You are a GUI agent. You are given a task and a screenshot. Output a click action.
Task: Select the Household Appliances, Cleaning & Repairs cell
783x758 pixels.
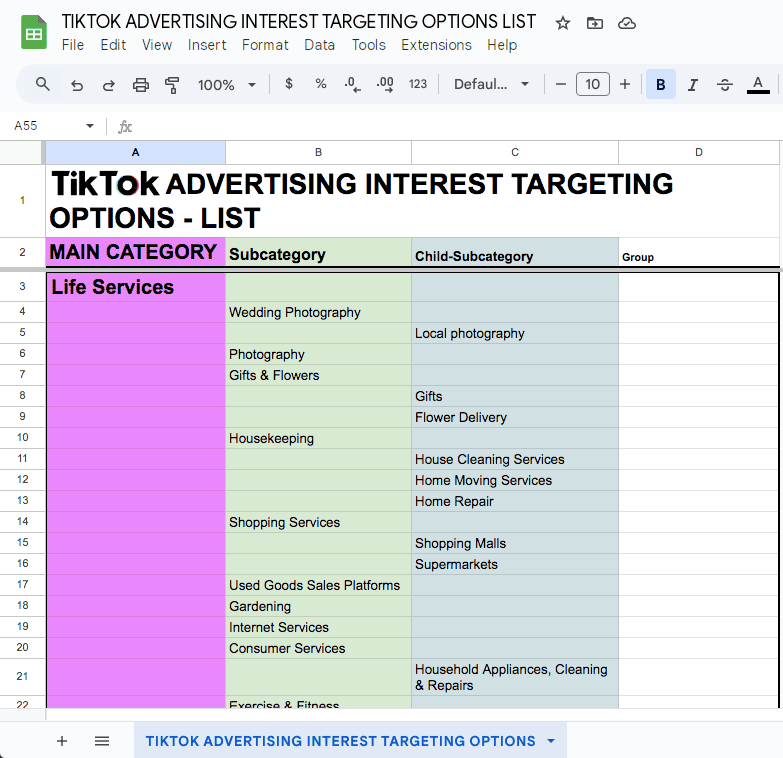515,677
